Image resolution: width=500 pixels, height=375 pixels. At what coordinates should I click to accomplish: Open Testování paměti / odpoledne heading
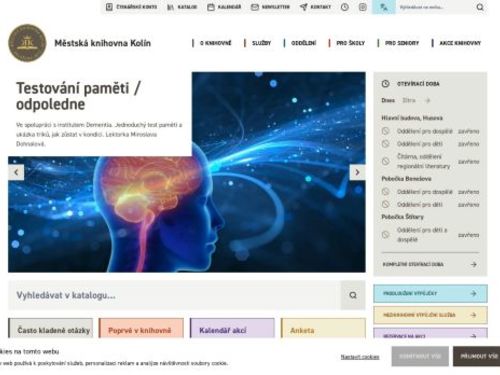78,96
